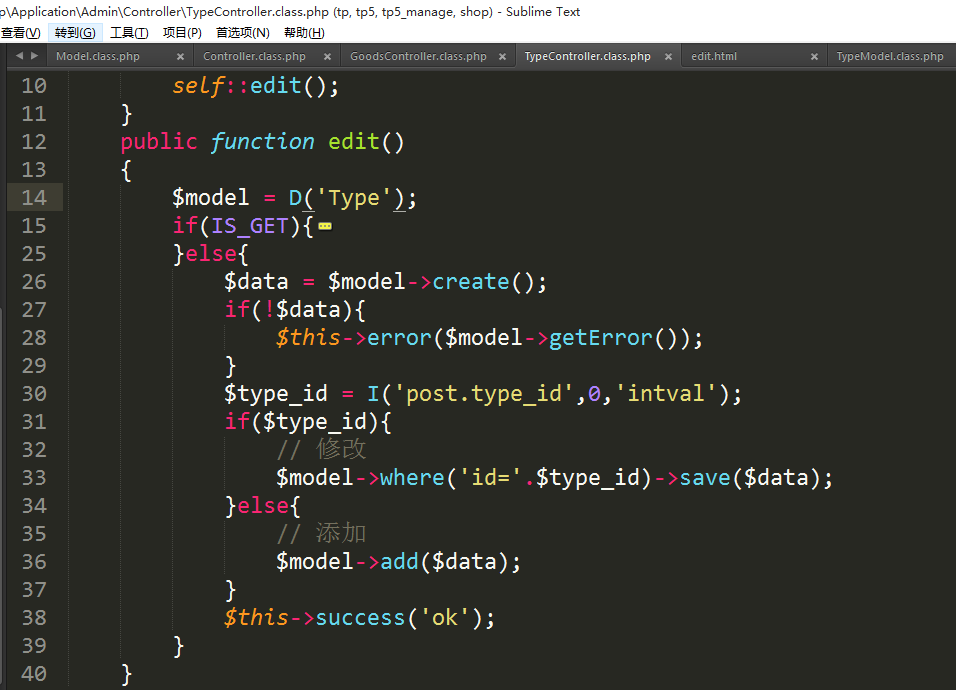Open the 首选项(N) menu

point(243,33)
